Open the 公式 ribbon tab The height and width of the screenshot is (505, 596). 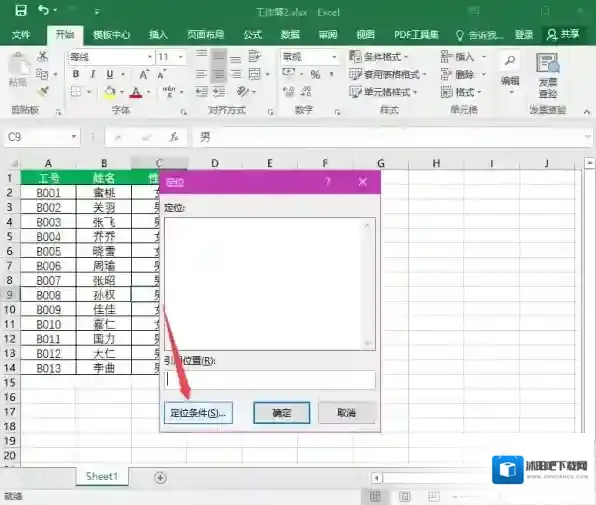(x=253, y=35)
